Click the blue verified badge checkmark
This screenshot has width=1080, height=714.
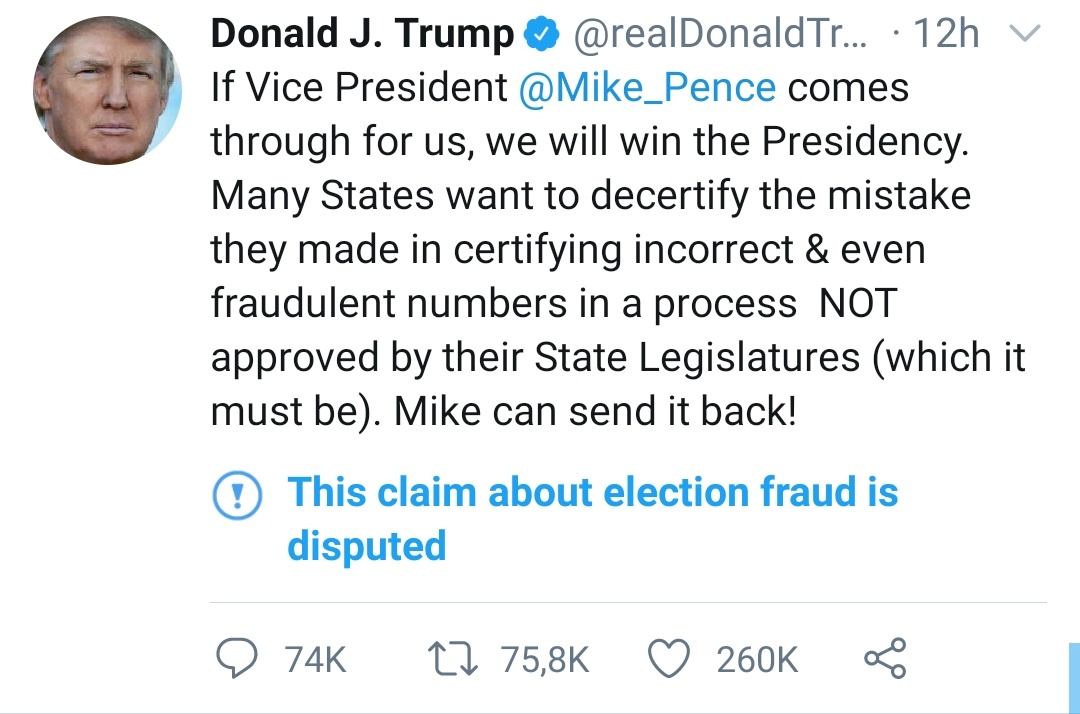point(541,36)
